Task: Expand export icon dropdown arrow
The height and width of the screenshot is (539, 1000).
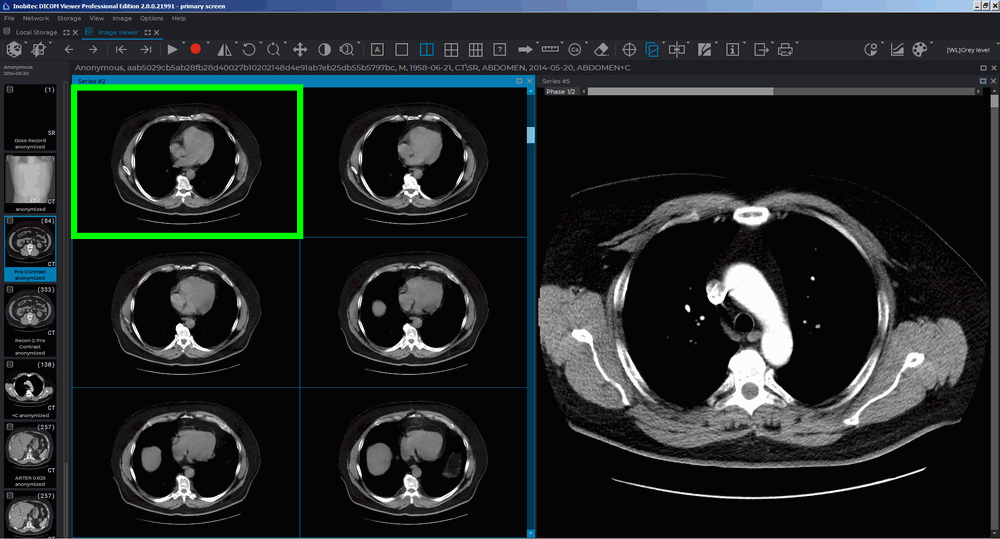Action: point(771,43)
